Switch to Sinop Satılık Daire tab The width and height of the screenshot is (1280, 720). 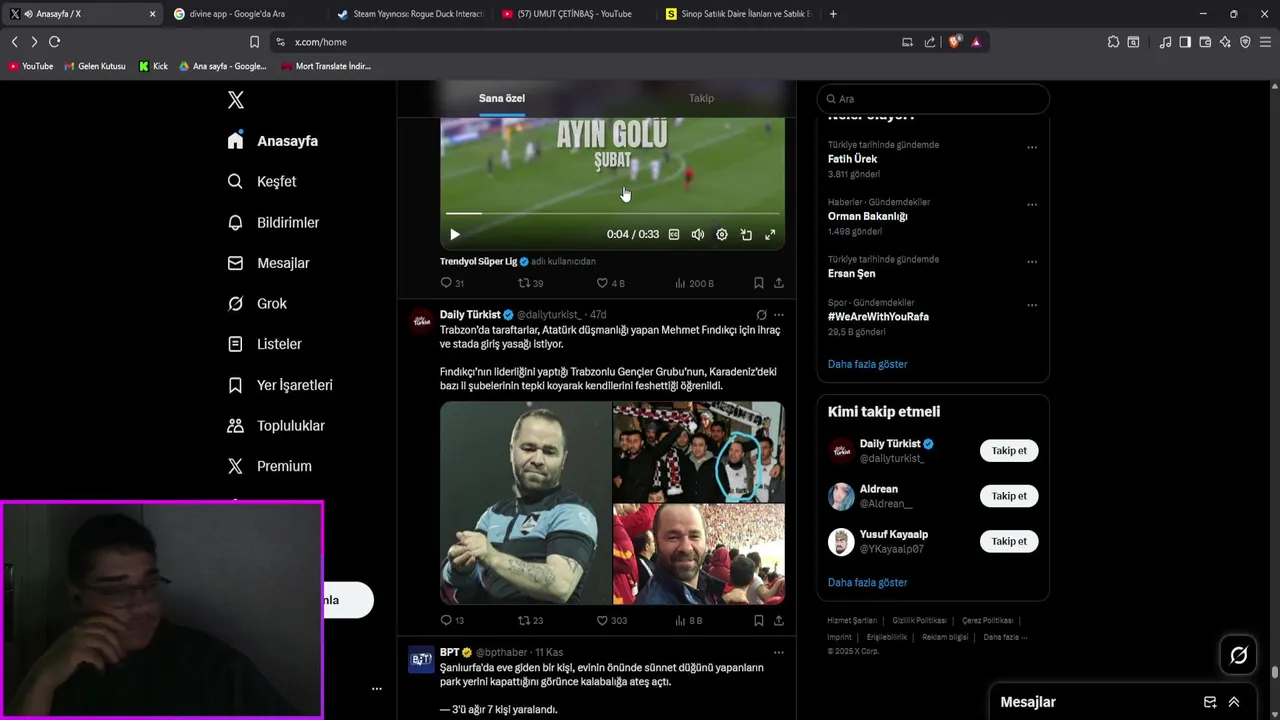coord(738,14)
